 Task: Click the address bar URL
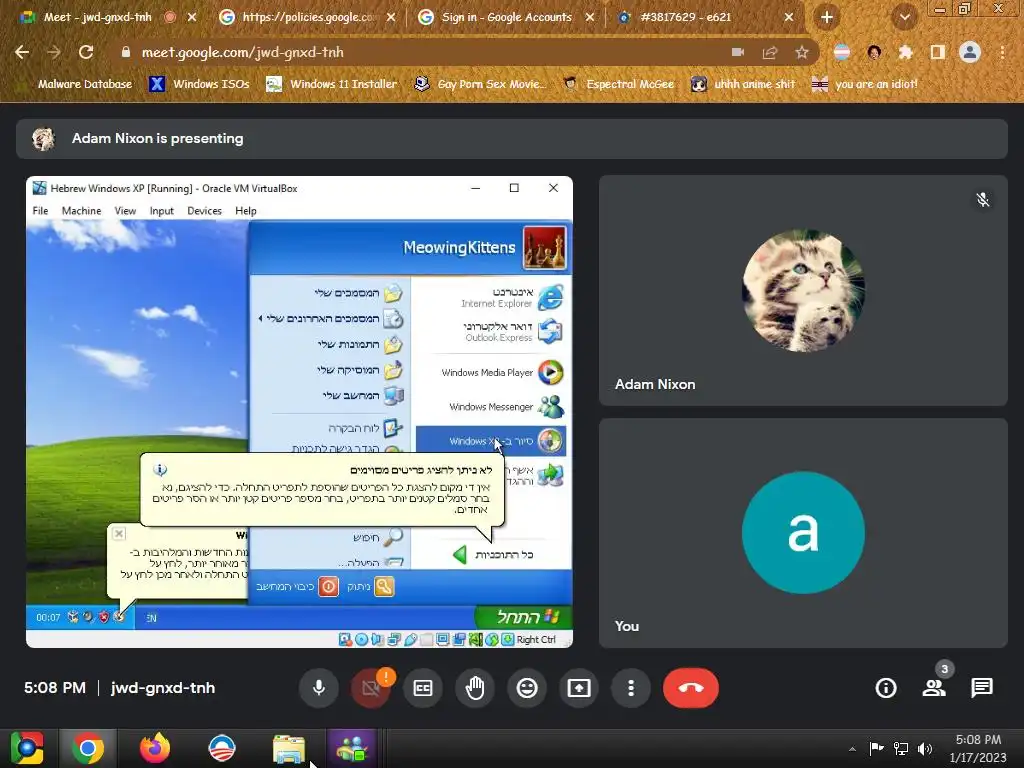242,52
